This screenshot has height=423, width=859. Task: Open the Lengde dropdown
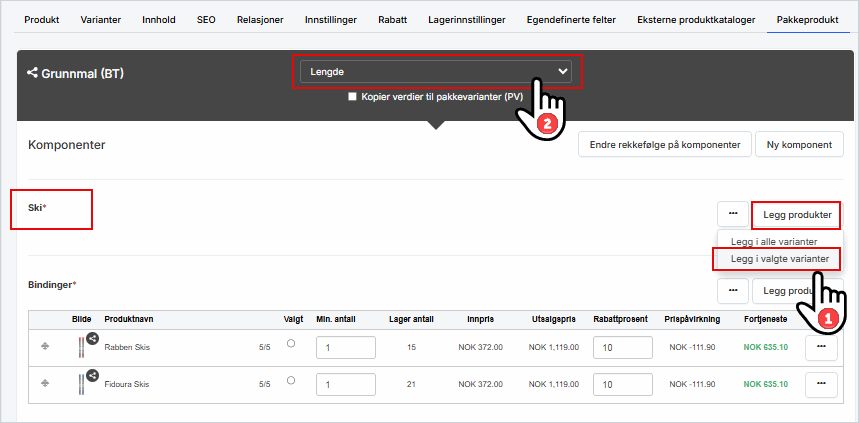pyautogui.click(x=435, y=72)
